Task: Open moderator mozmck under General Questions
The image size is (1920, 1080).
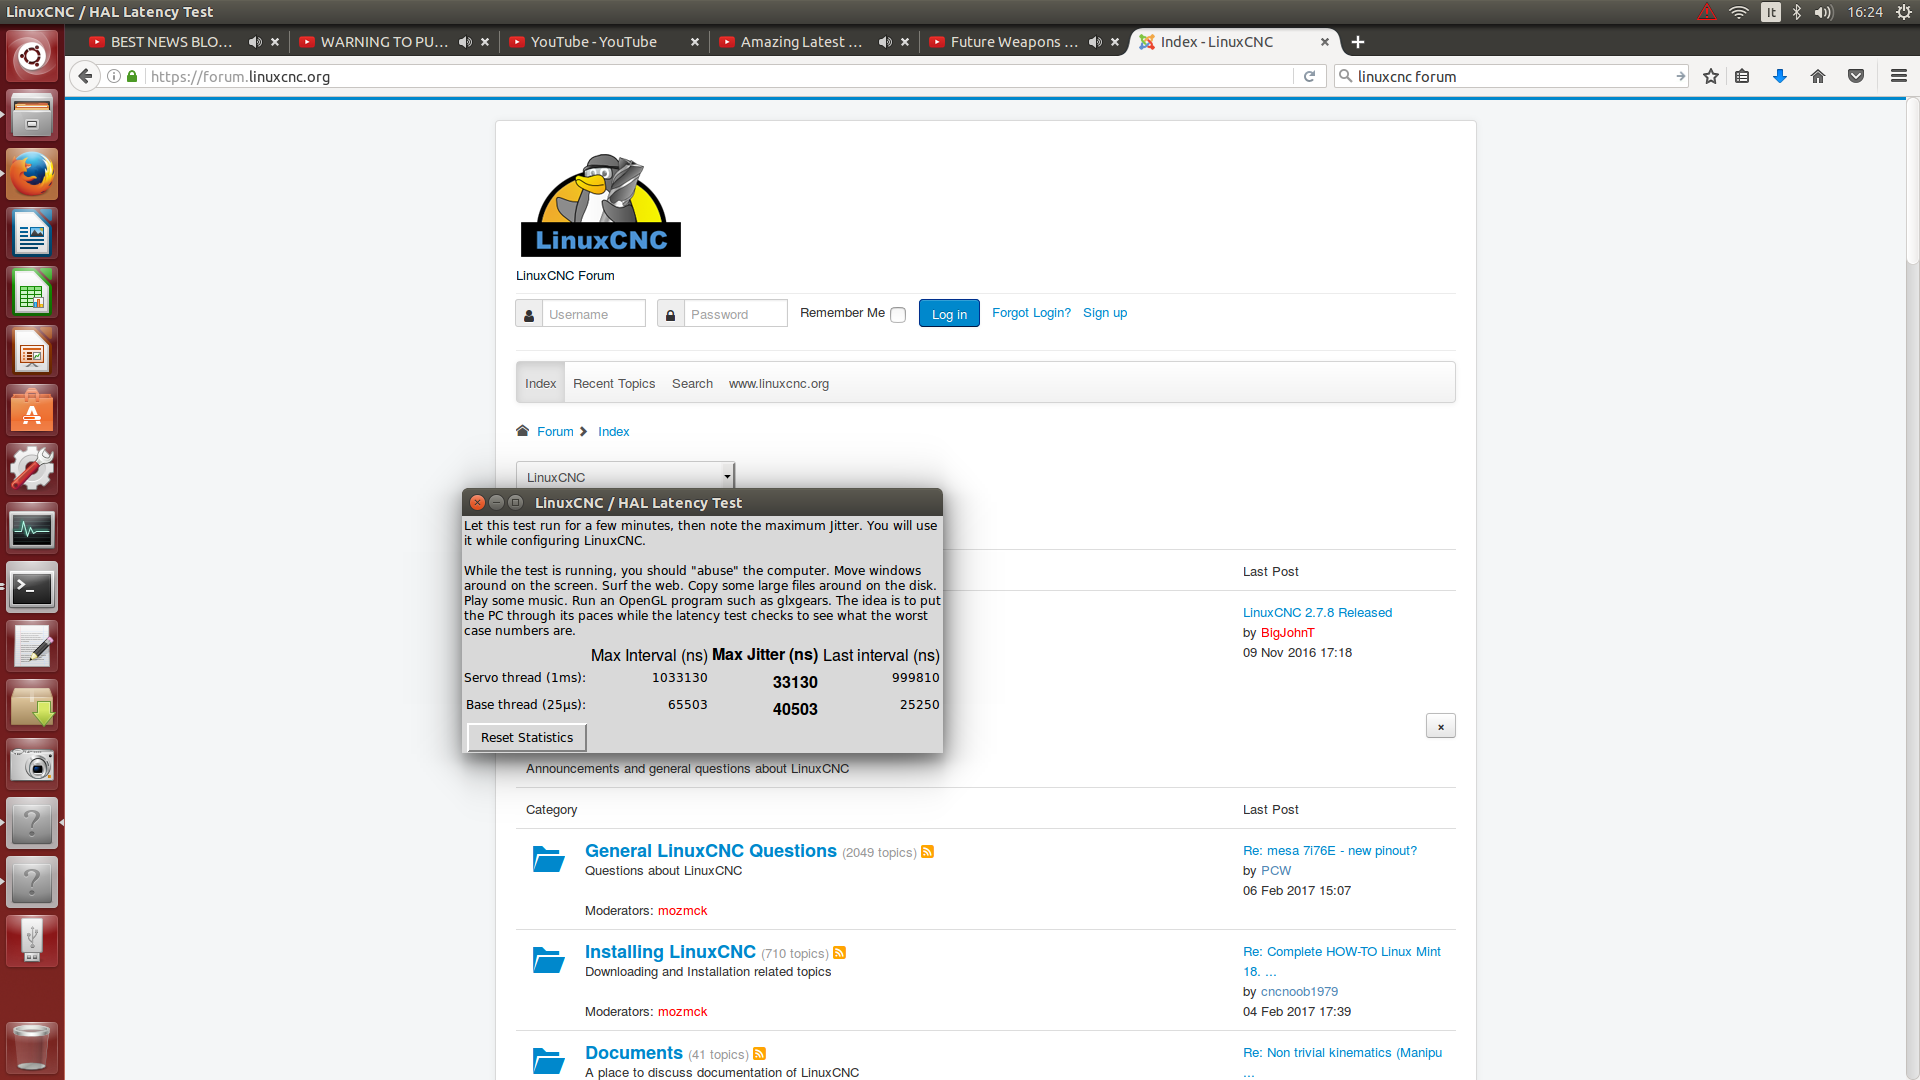Action: [682, 911]
